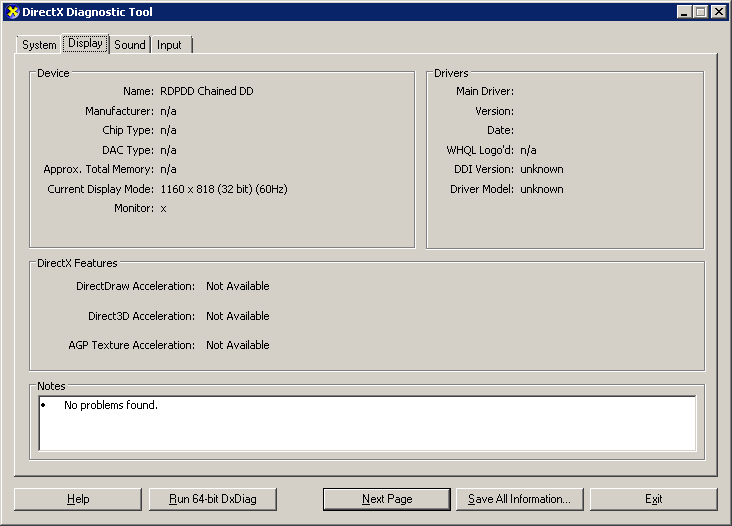This screenshot has width=732, height=526.
Task: Click the Direct3D Acceleration status text
Action: point(237,316)
